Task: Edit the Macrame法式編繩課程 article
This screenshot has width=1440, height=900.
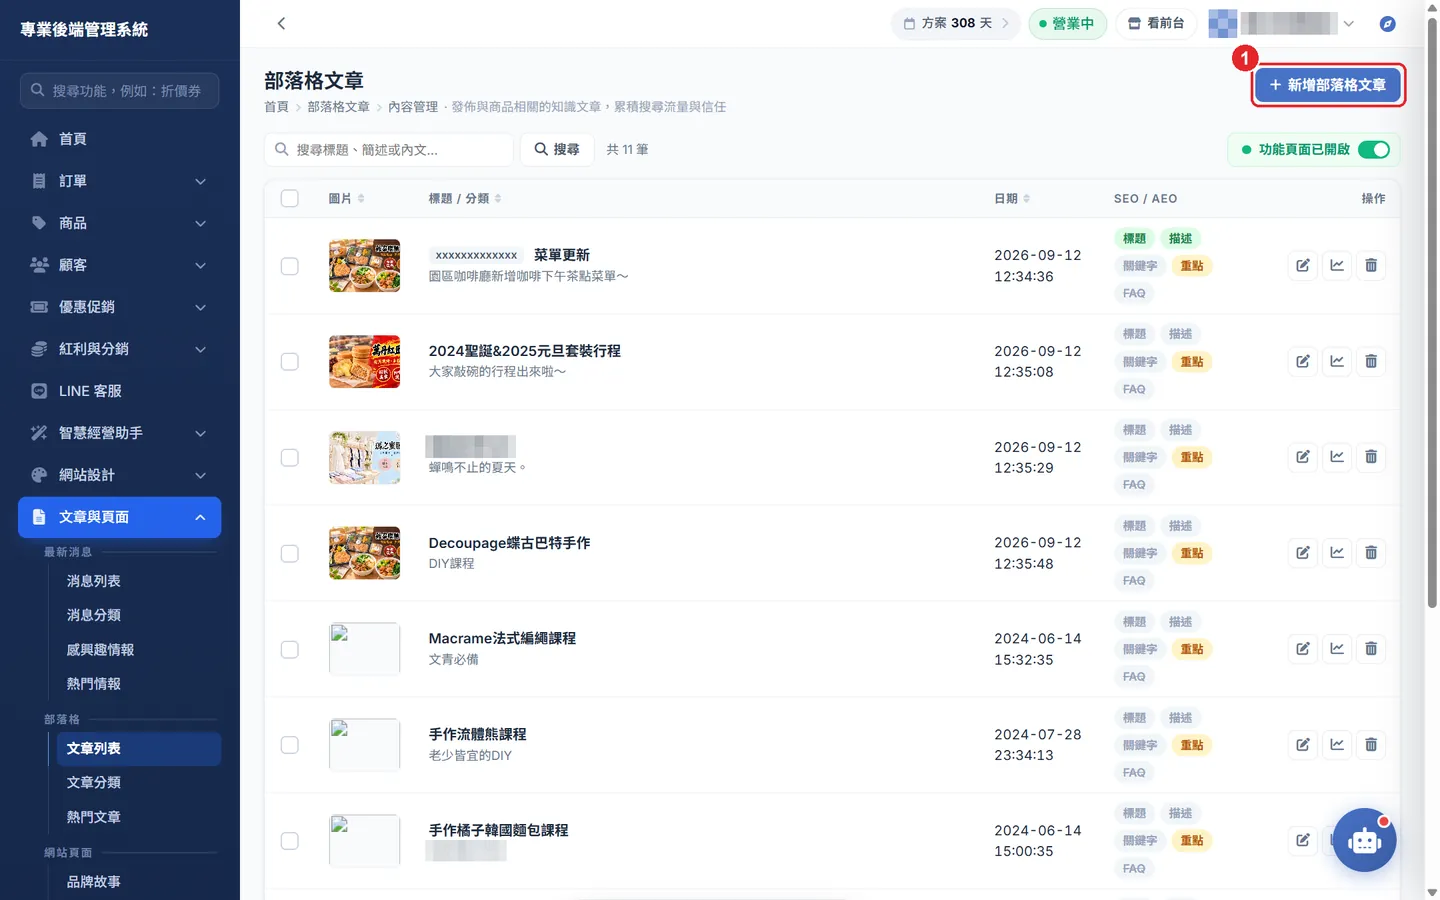Action: [x=1303, y=649]
